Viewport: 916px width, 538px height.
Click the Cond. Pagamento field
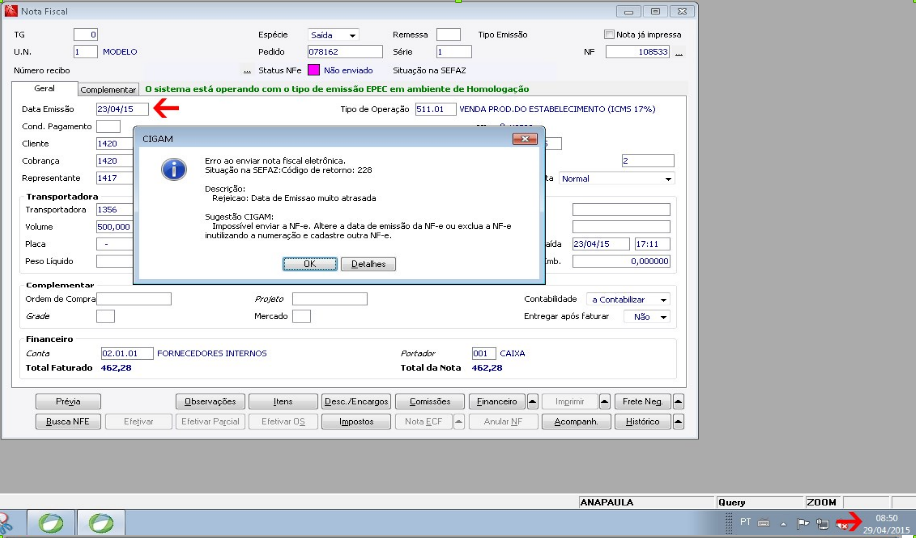tap(109, 126)
